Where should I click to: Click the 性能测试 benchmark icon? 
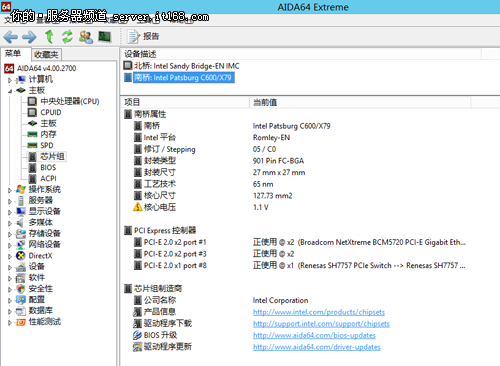[x=21, y=322]
